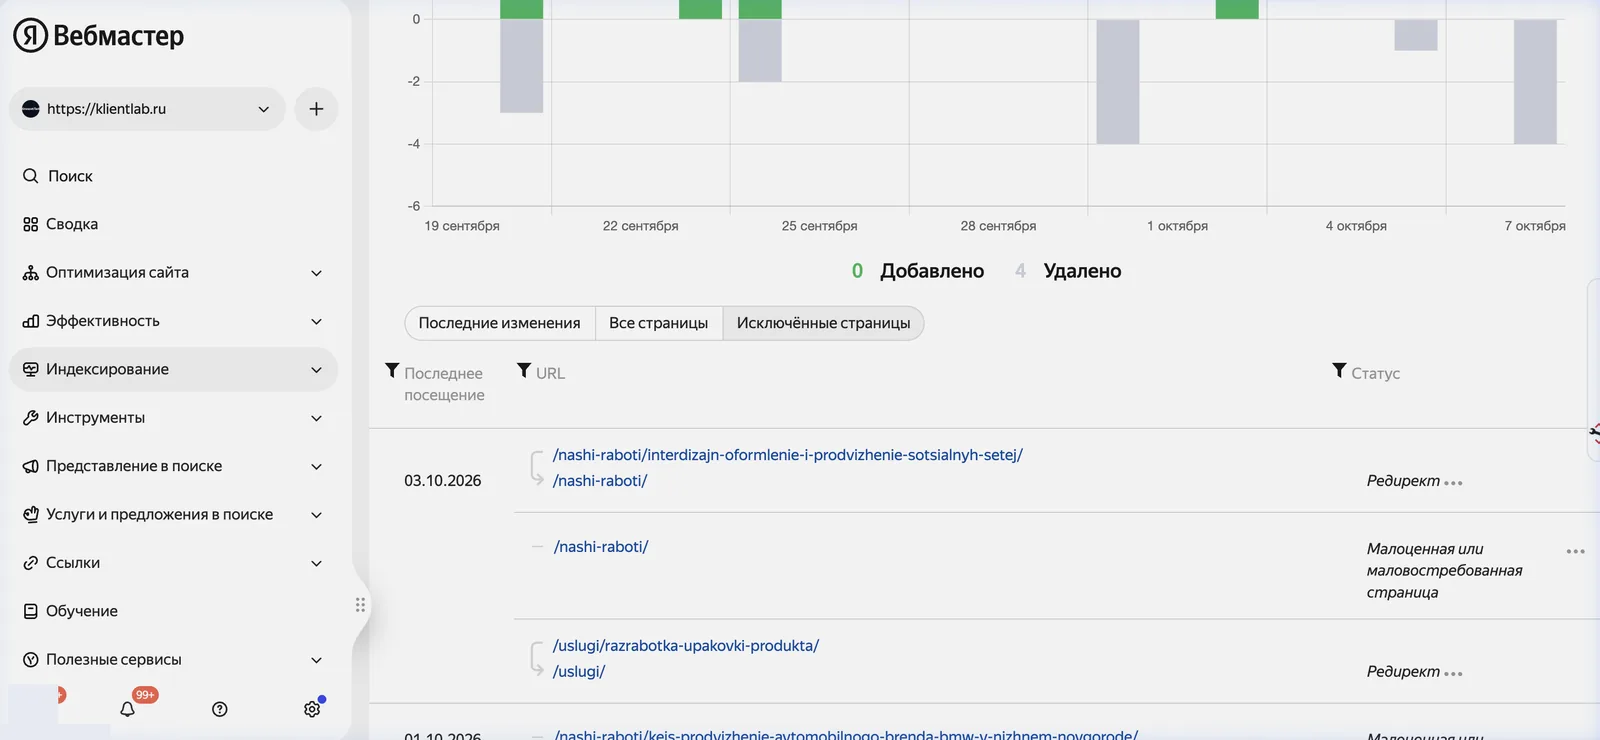Click the gray bar at 7 октября

click(1535, 82)
